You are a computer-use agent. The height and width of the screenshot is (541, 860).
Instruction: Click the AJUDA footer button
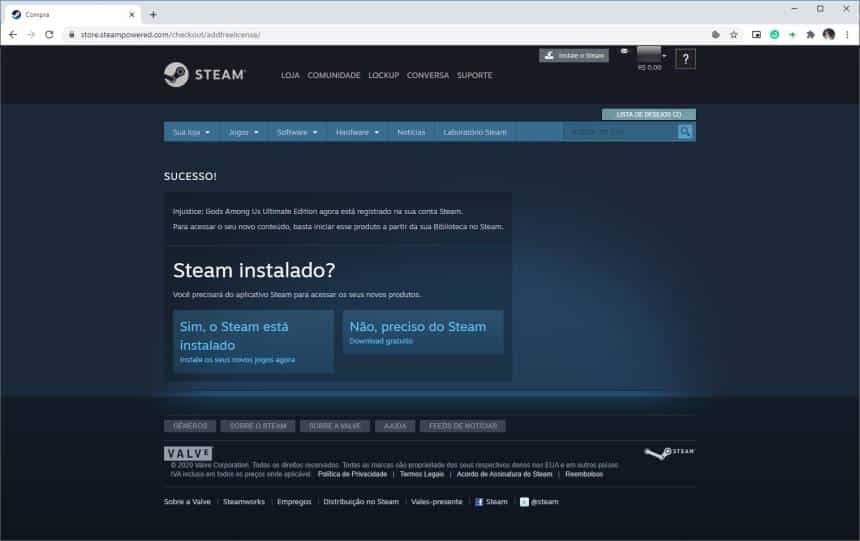coord(395,426)
